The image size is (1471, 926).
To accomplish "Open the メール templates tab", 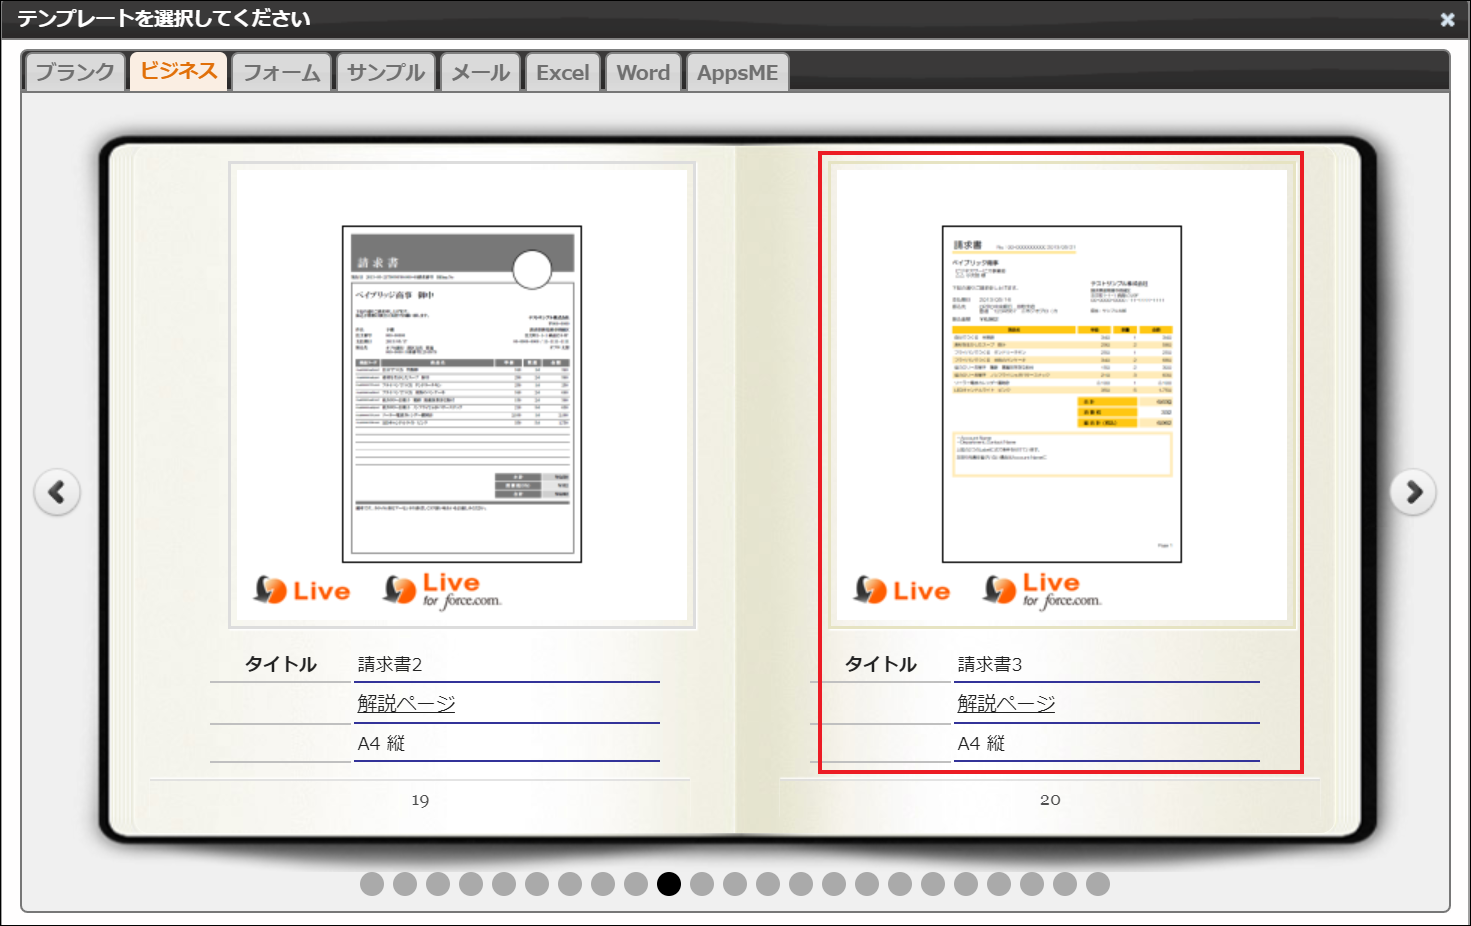I will coord(481,72).
